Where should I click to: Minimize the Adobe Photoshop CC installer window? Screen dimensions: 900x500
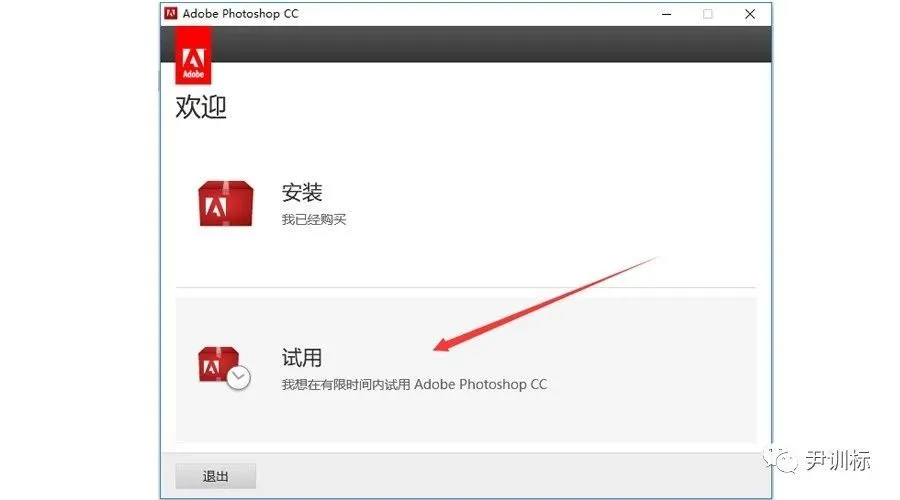[x=666, y=14]
